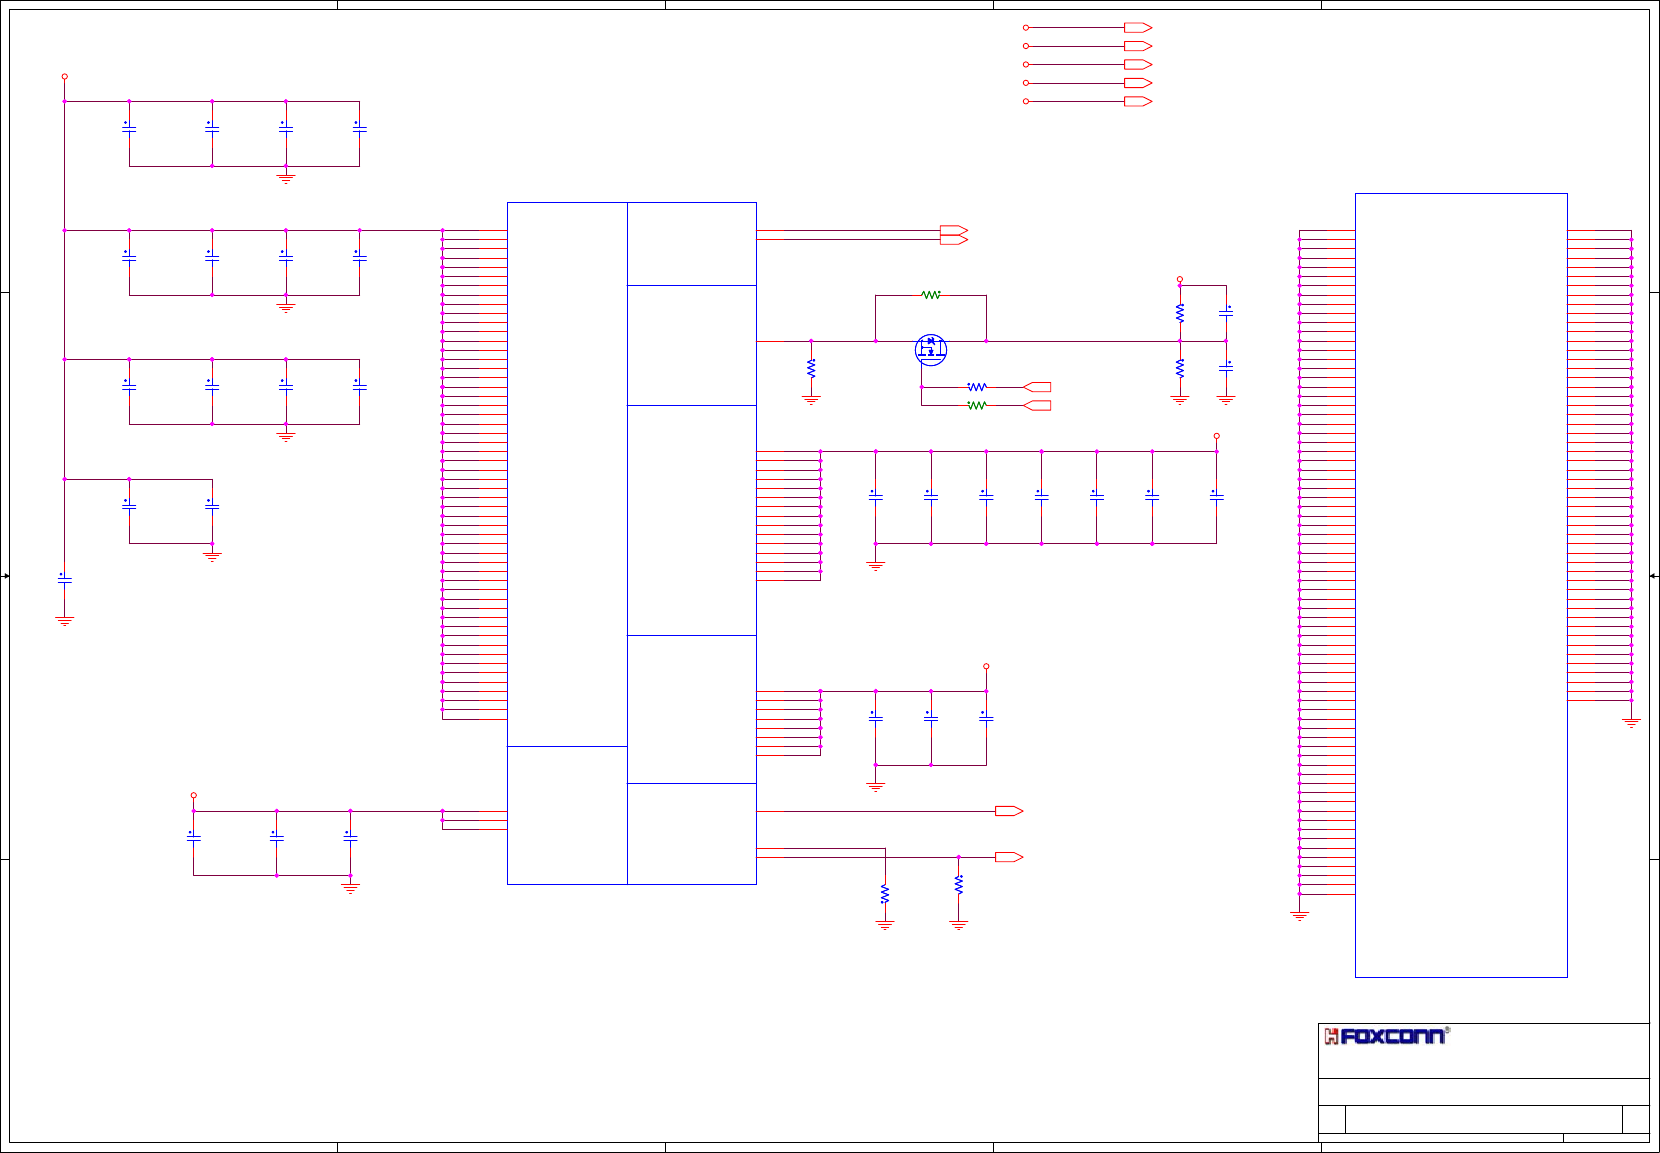1660x1153 pixels.
Task: Click the power node above the resistor divider
Action: point(1180,279)
